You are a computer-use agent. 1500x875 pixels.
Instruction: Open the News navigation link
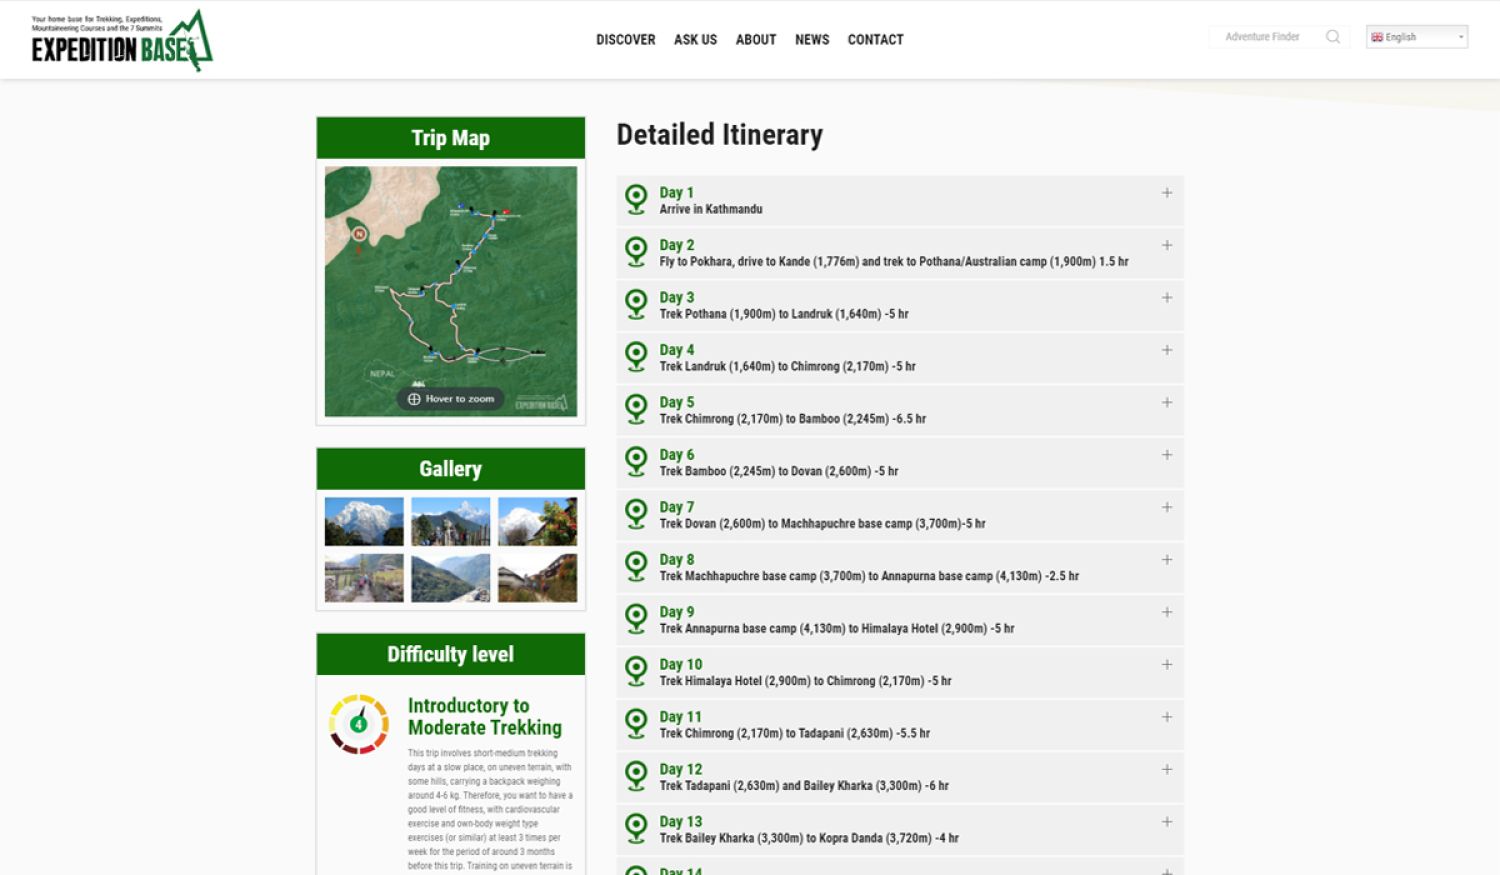coord(811,40)
